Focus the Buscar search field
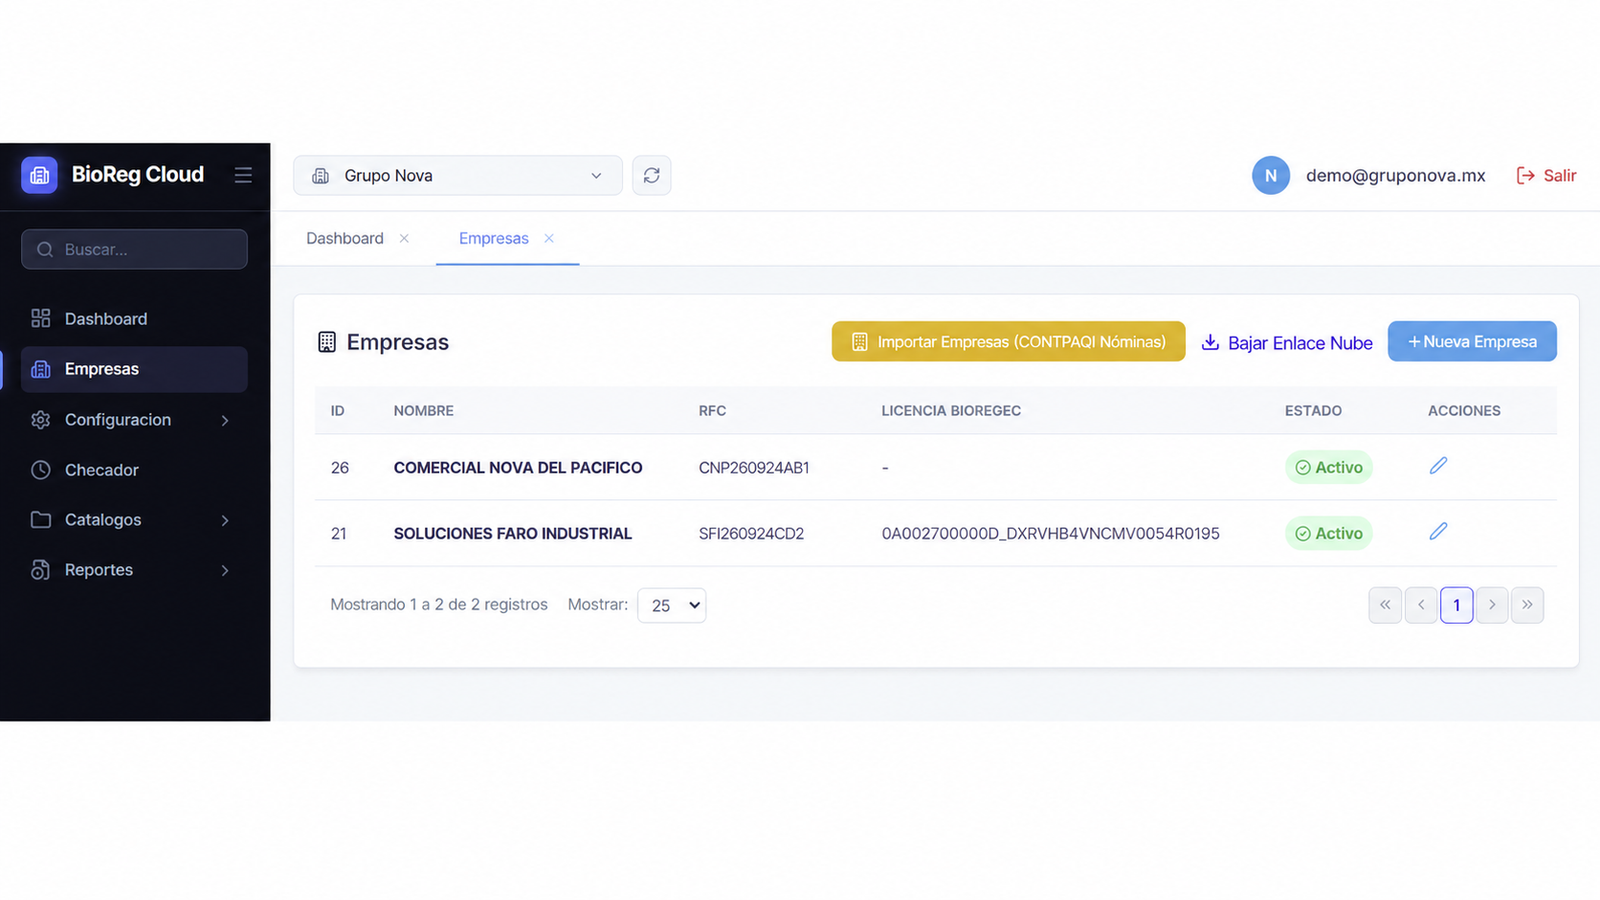Image resolution: width=1600 pixels, height=900 pixels. tap(134, 249)
